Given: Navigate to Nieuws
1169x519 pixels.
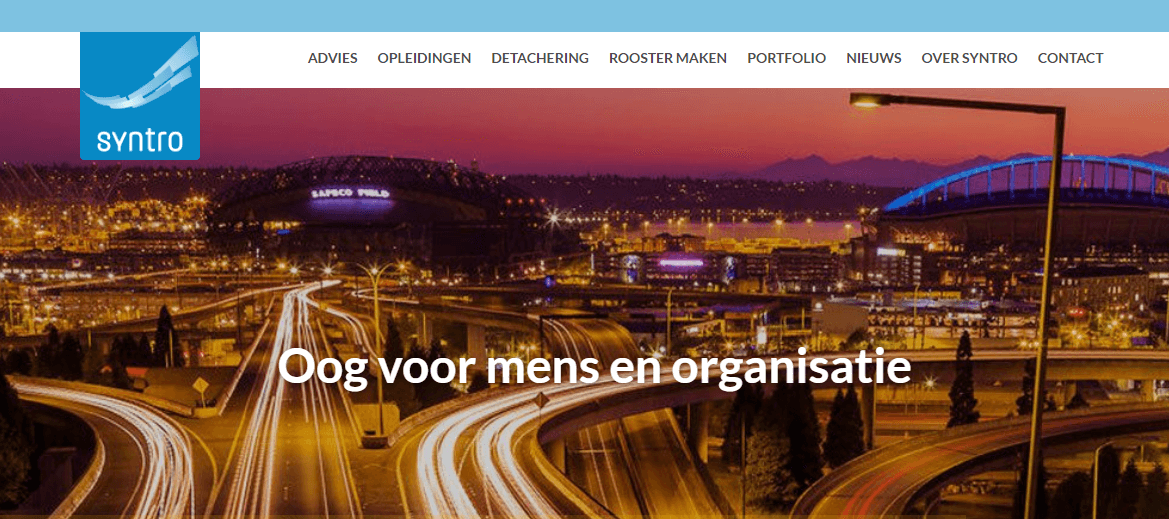Looking at the screenshot, I should tap(874, 58).
